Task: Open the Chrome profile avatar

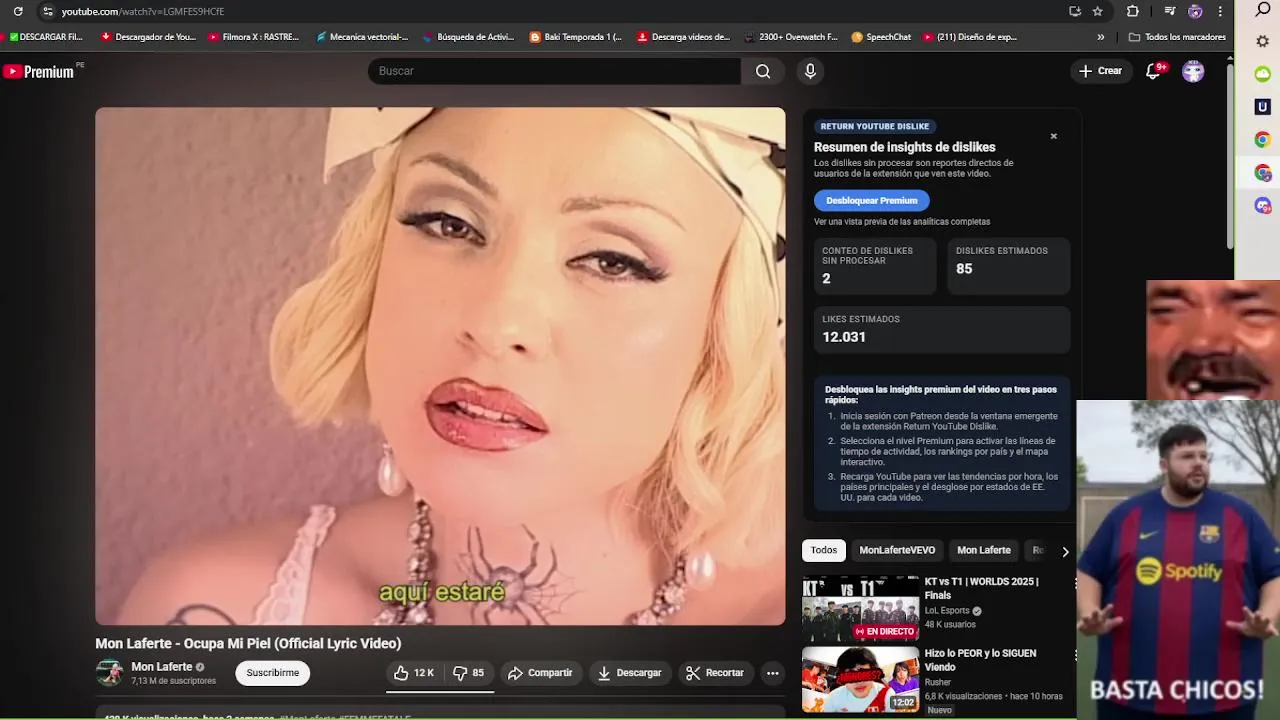Action: click(1195, 11)
